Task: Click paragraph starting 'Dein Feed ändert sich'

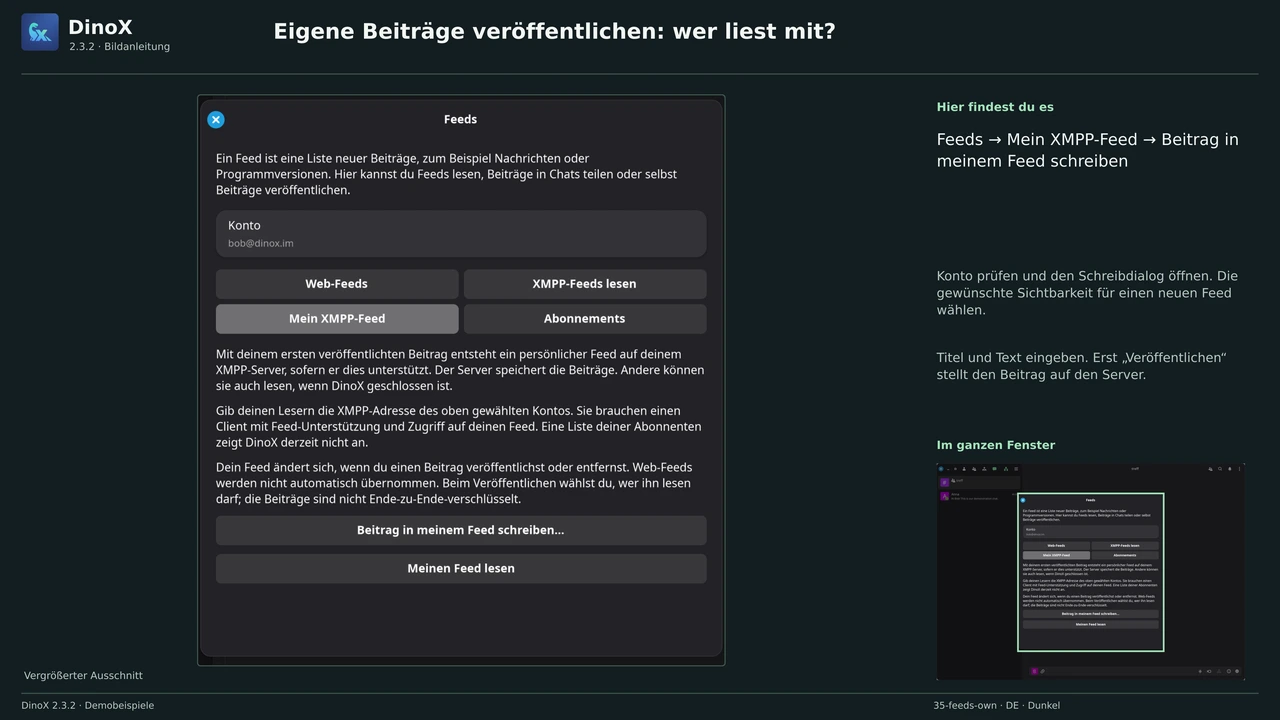Action: point(454,483)
